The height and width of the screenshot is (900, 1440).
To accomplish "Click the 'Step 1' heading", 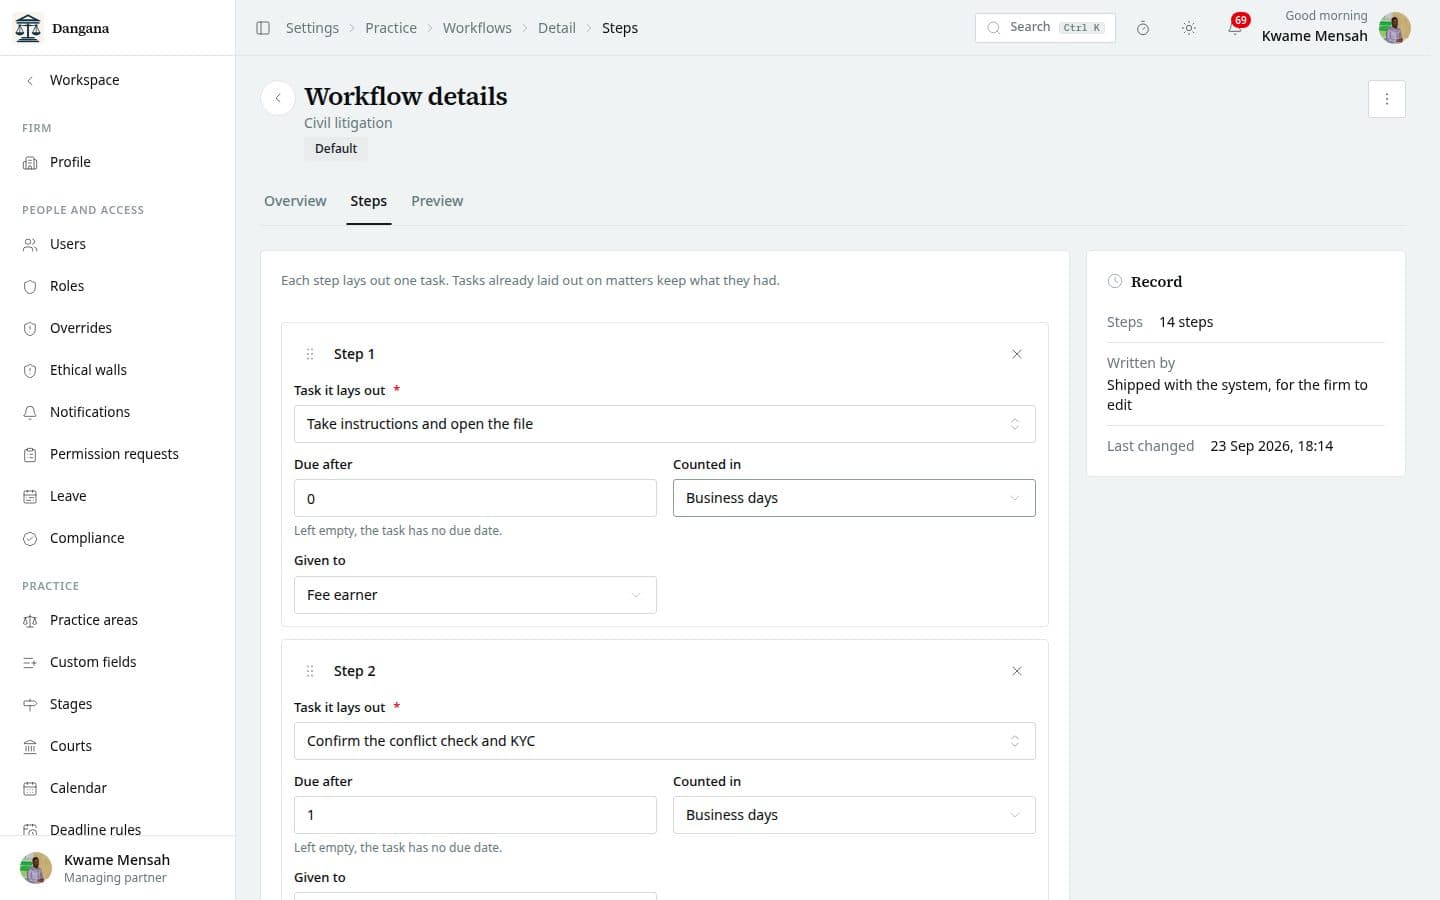I will coord(354,354).
